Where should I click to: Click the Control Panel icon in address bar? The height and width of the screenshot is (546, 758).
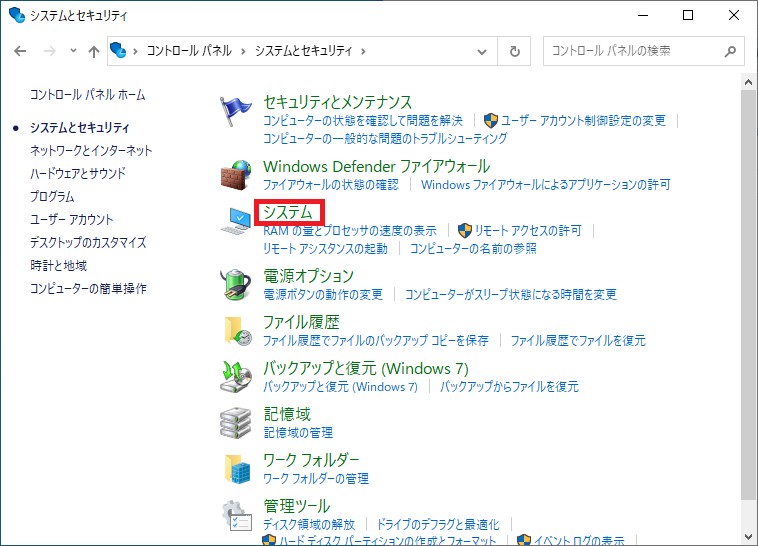(x=118, y=50)
